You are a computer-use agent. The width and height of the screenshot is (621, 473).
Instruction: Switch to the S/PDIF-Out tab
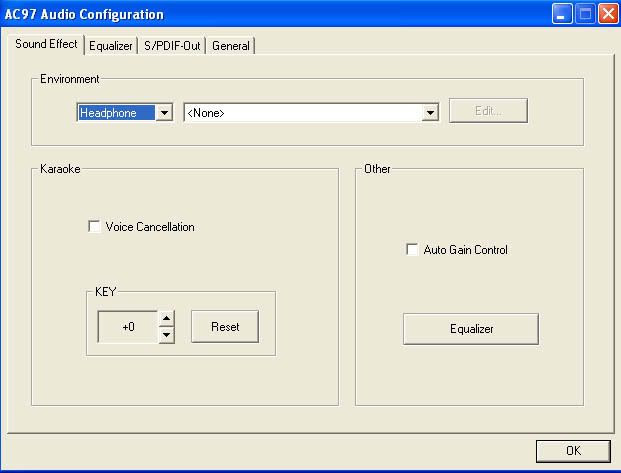(172, 46)
